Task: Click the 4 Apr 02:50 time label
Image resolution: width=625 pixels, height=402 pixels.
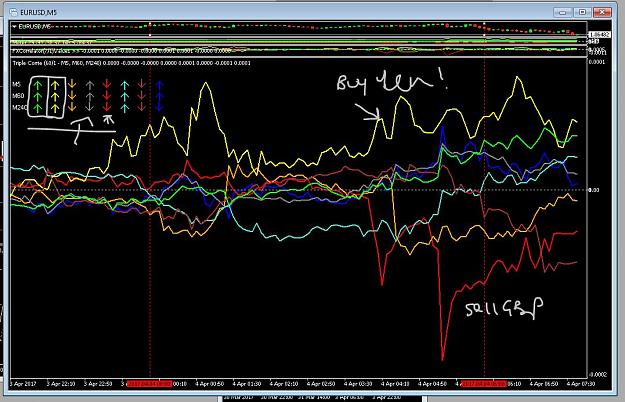Action: 321,384
